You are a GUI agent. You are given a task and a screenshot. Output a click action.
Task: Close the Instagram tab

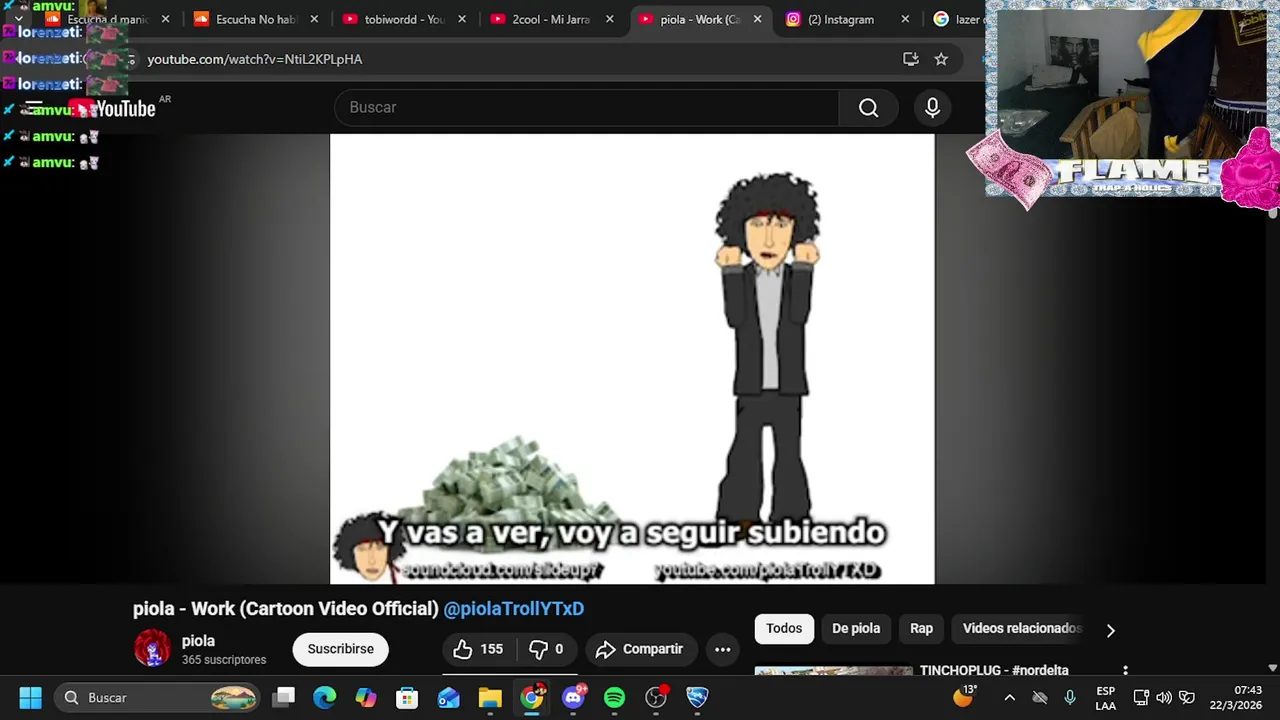coord(905,19)
